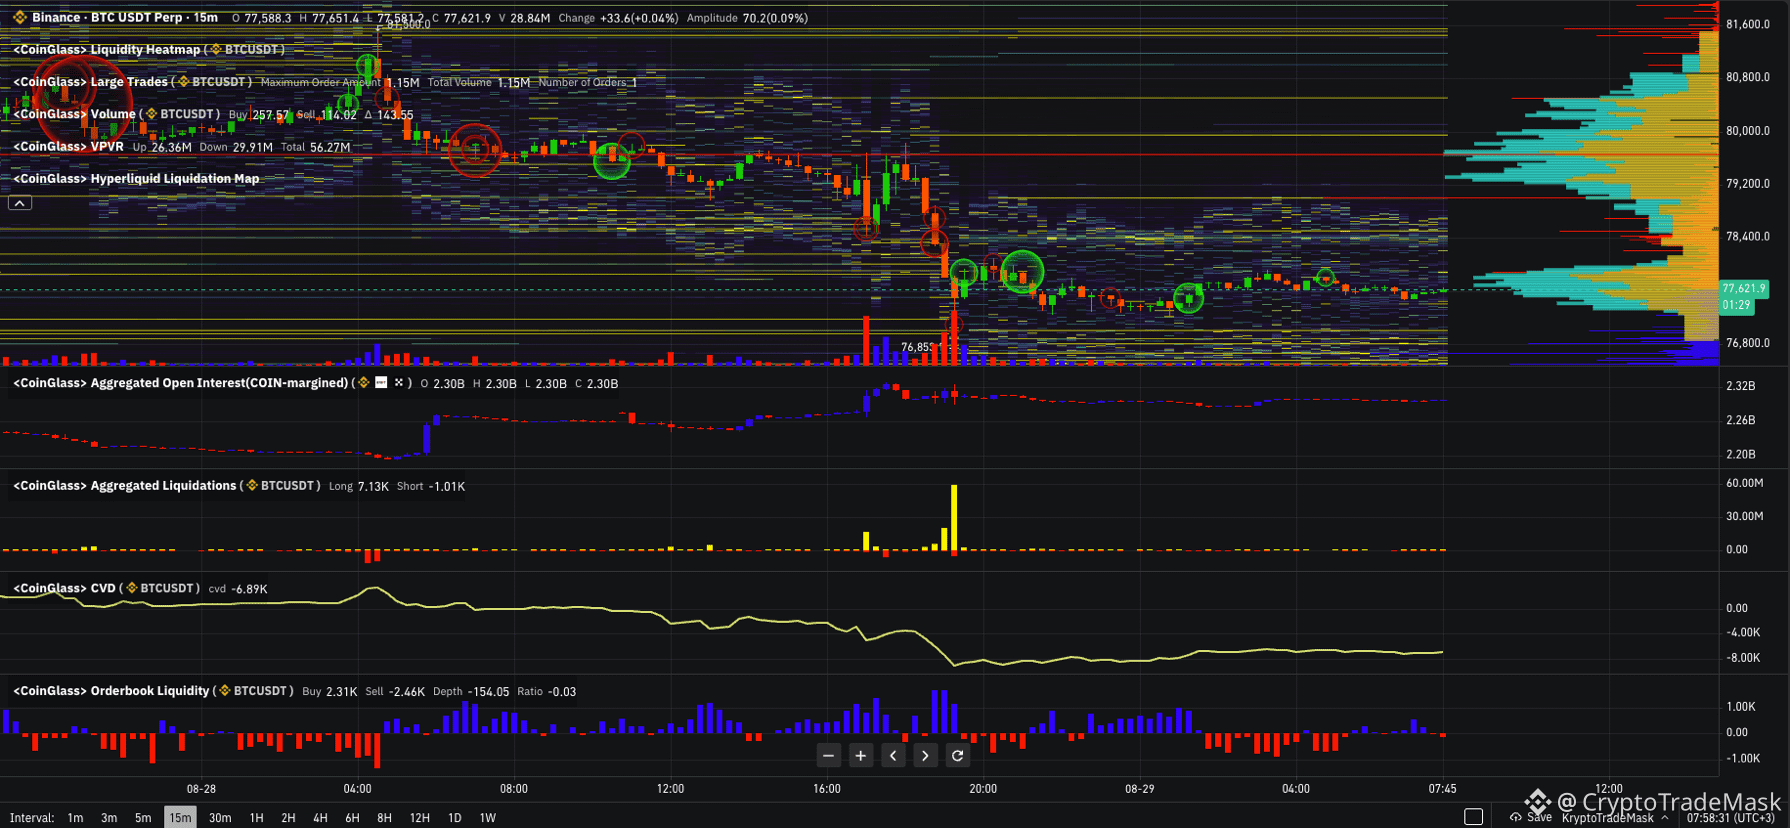The height and width of the screenshot is (828, 1790).
Task: Click the Save label in the bottom bar
Action: [1540, 818]
